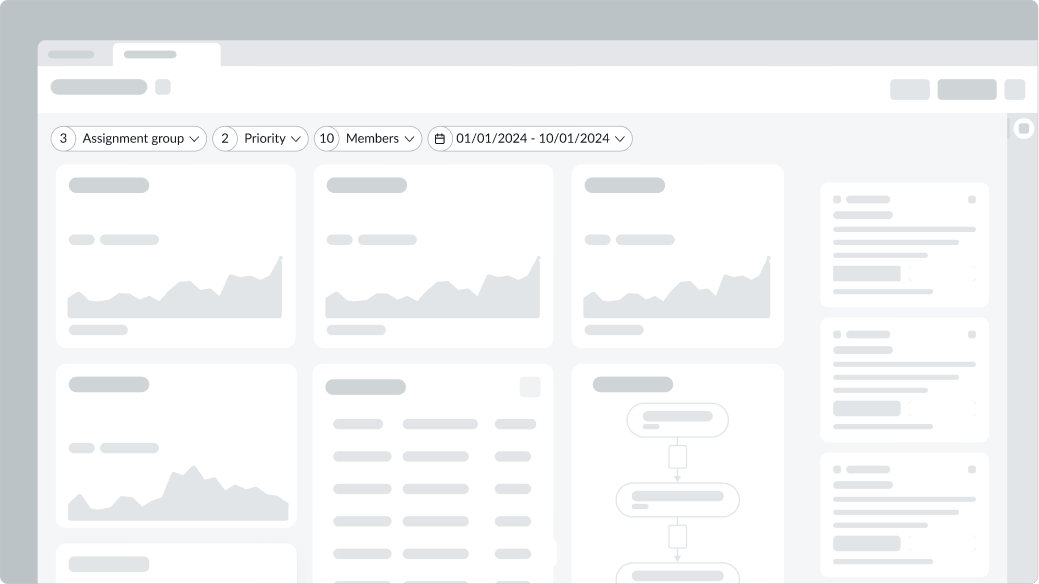The height and width of the screenshot is (584, 1039).
Task: Collapse the right side panel via its edge icon
Action: 1023,127
